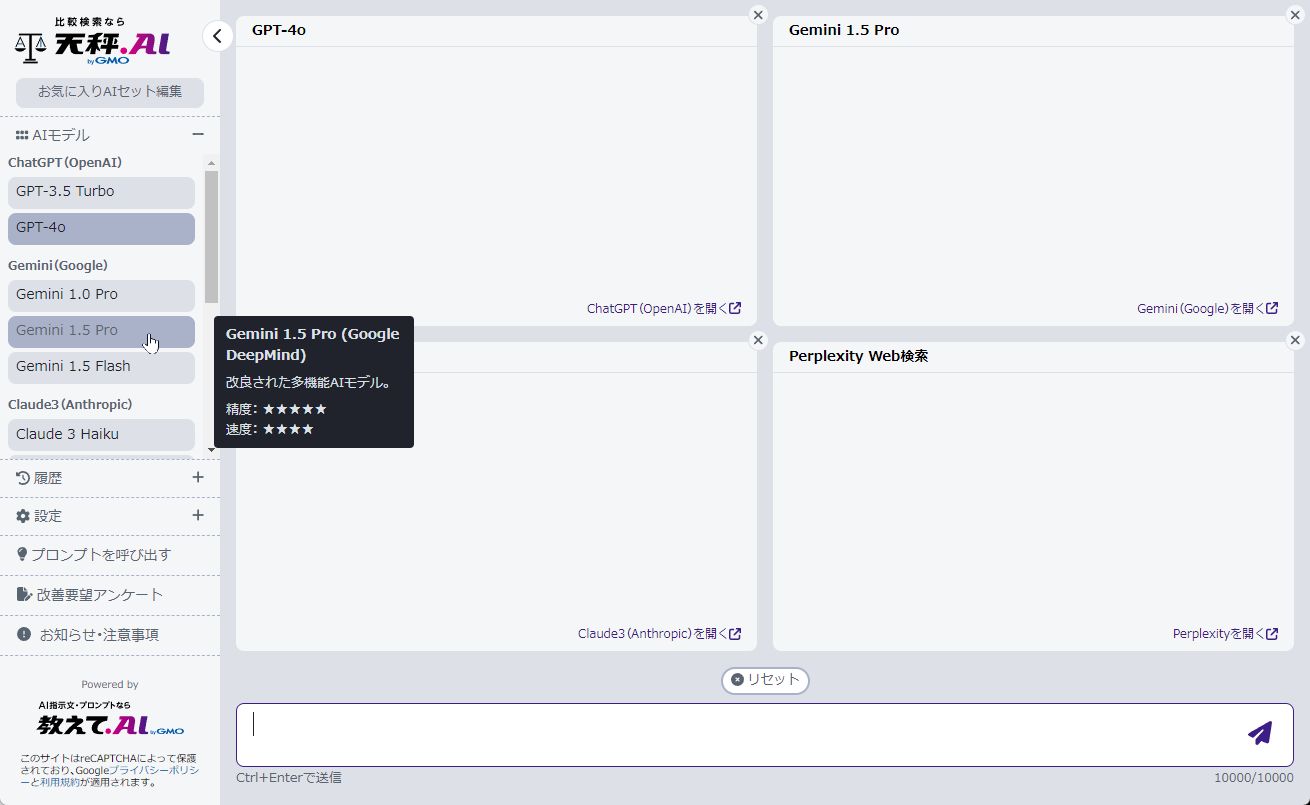Expand the 履歴 section
Image resolution: width=1310 pixels, height=805 pixels.
[198, 478]
